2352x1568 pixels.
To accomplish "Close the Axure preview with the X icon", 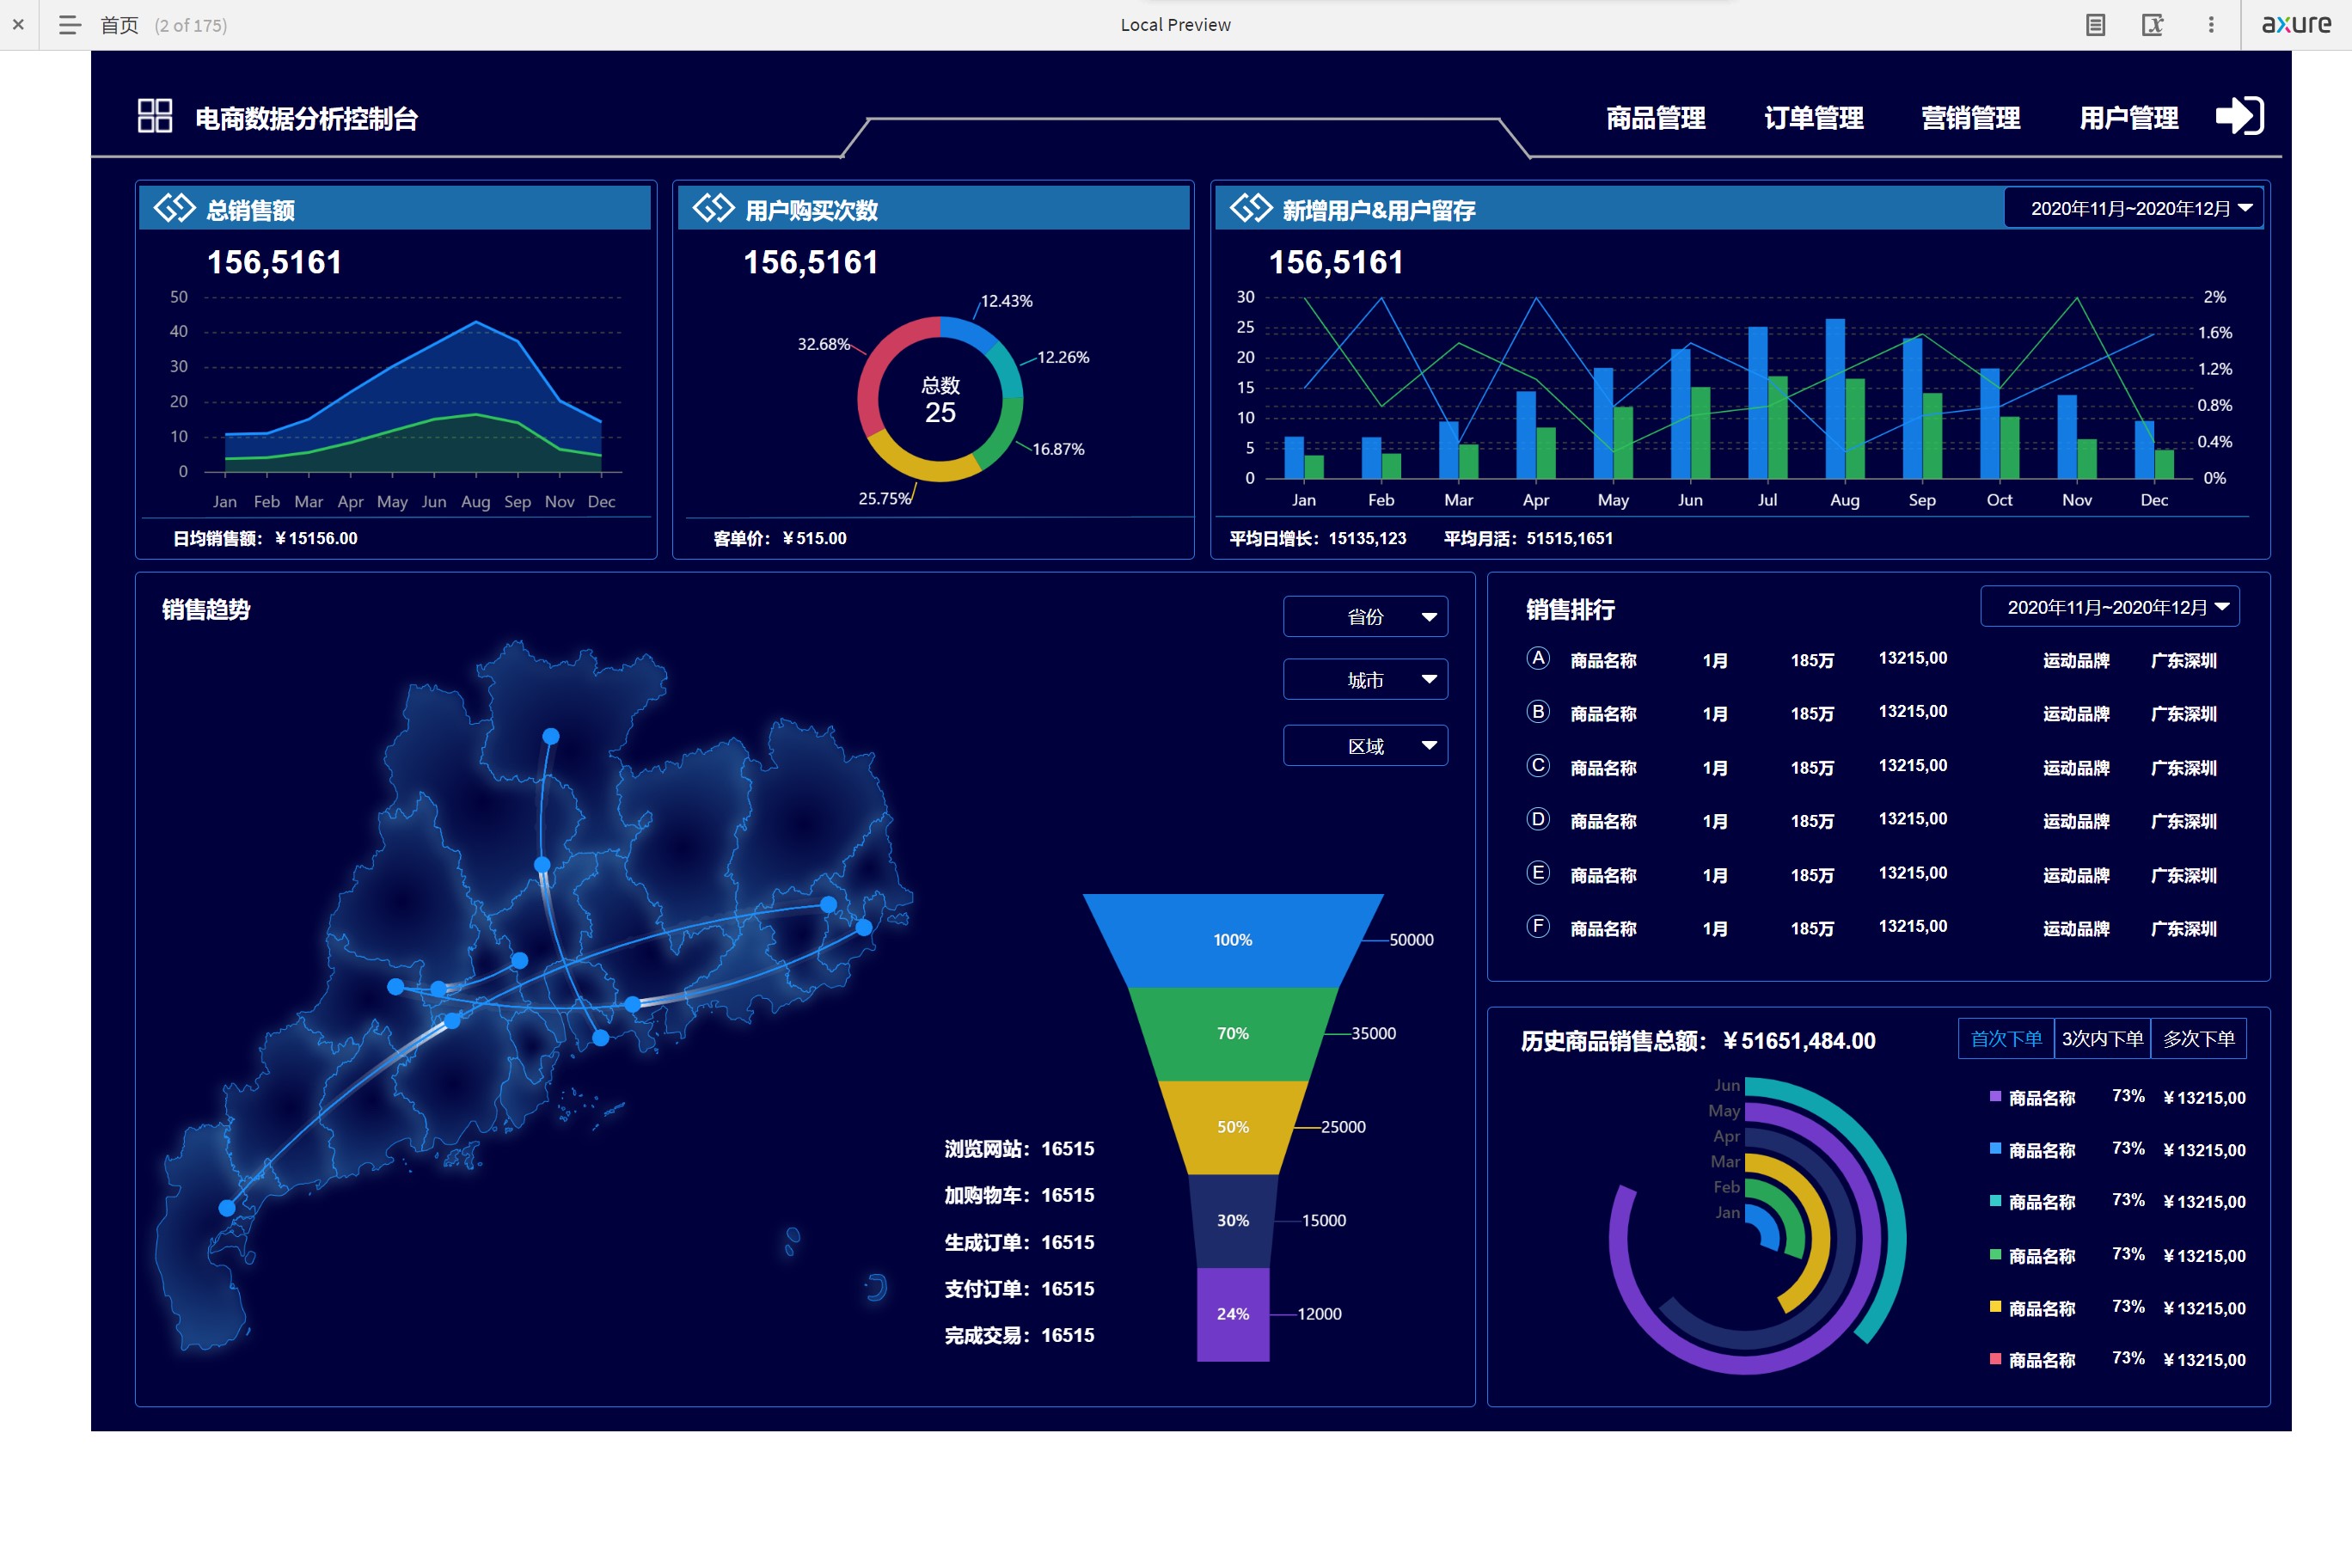I will click(x=18, y=24).
